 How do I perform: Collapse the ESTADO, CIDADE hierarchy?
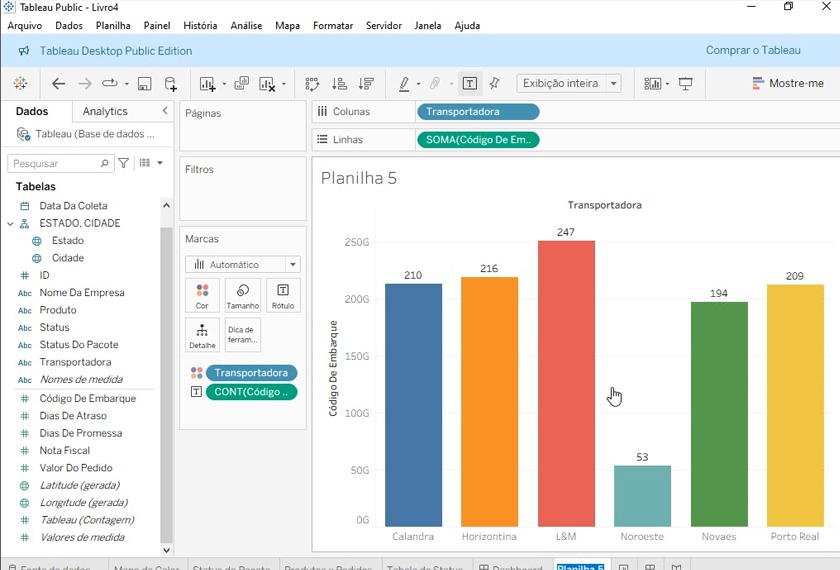point(10,224)
